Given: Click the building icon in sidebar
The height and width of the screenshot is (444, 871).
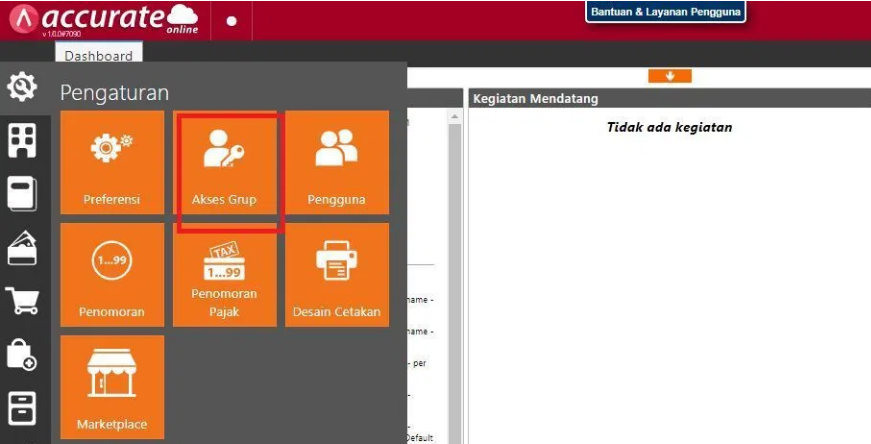Looking at the screenshot, I should 22,141.
